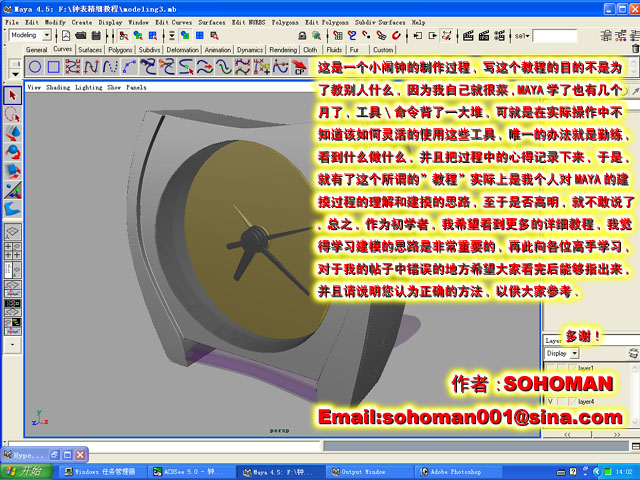The height and width of the screenshot is (480, 640).
Task: Select the Pencil Curve tool on shelf
Action: 110,67
